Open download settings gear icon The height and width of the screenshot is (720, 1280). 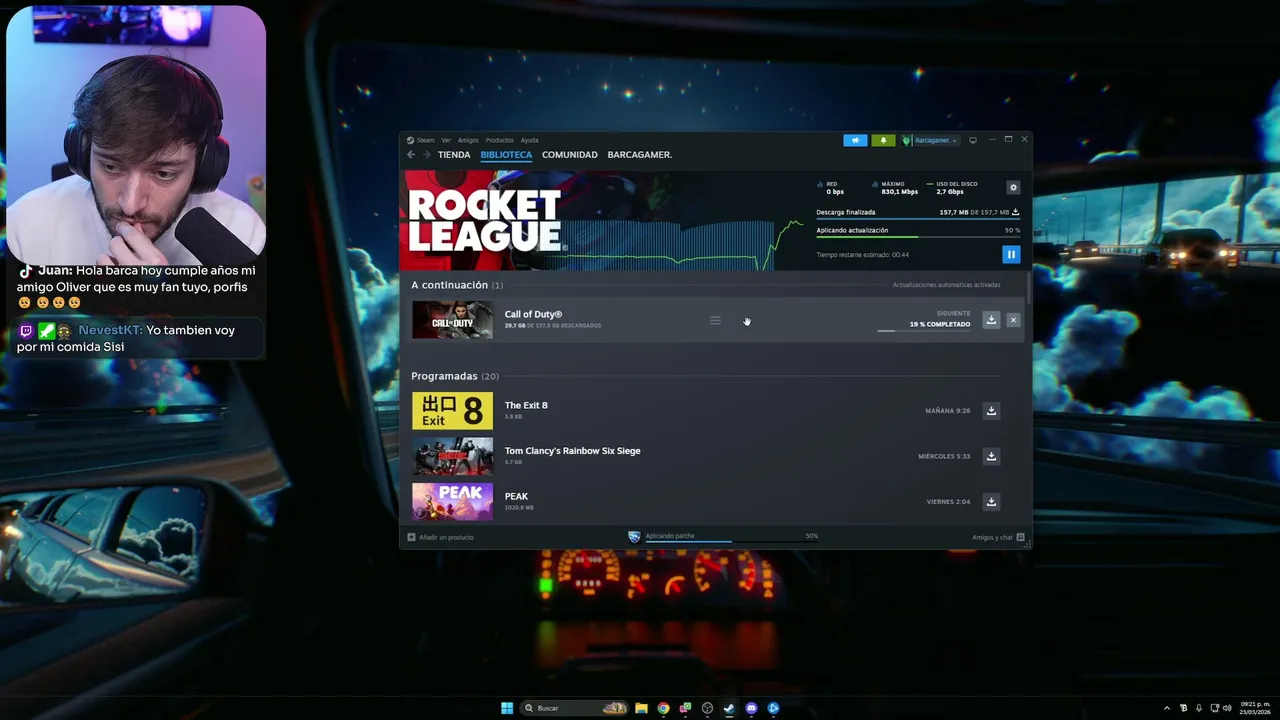1013,187
